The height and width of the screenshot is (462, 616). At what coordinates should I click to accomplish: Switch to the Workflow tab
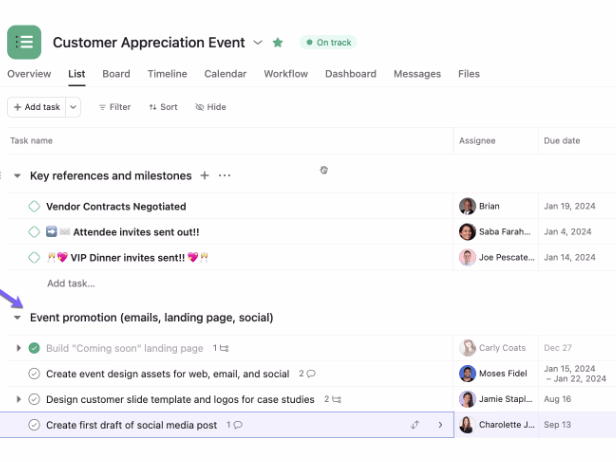point(286,74)
